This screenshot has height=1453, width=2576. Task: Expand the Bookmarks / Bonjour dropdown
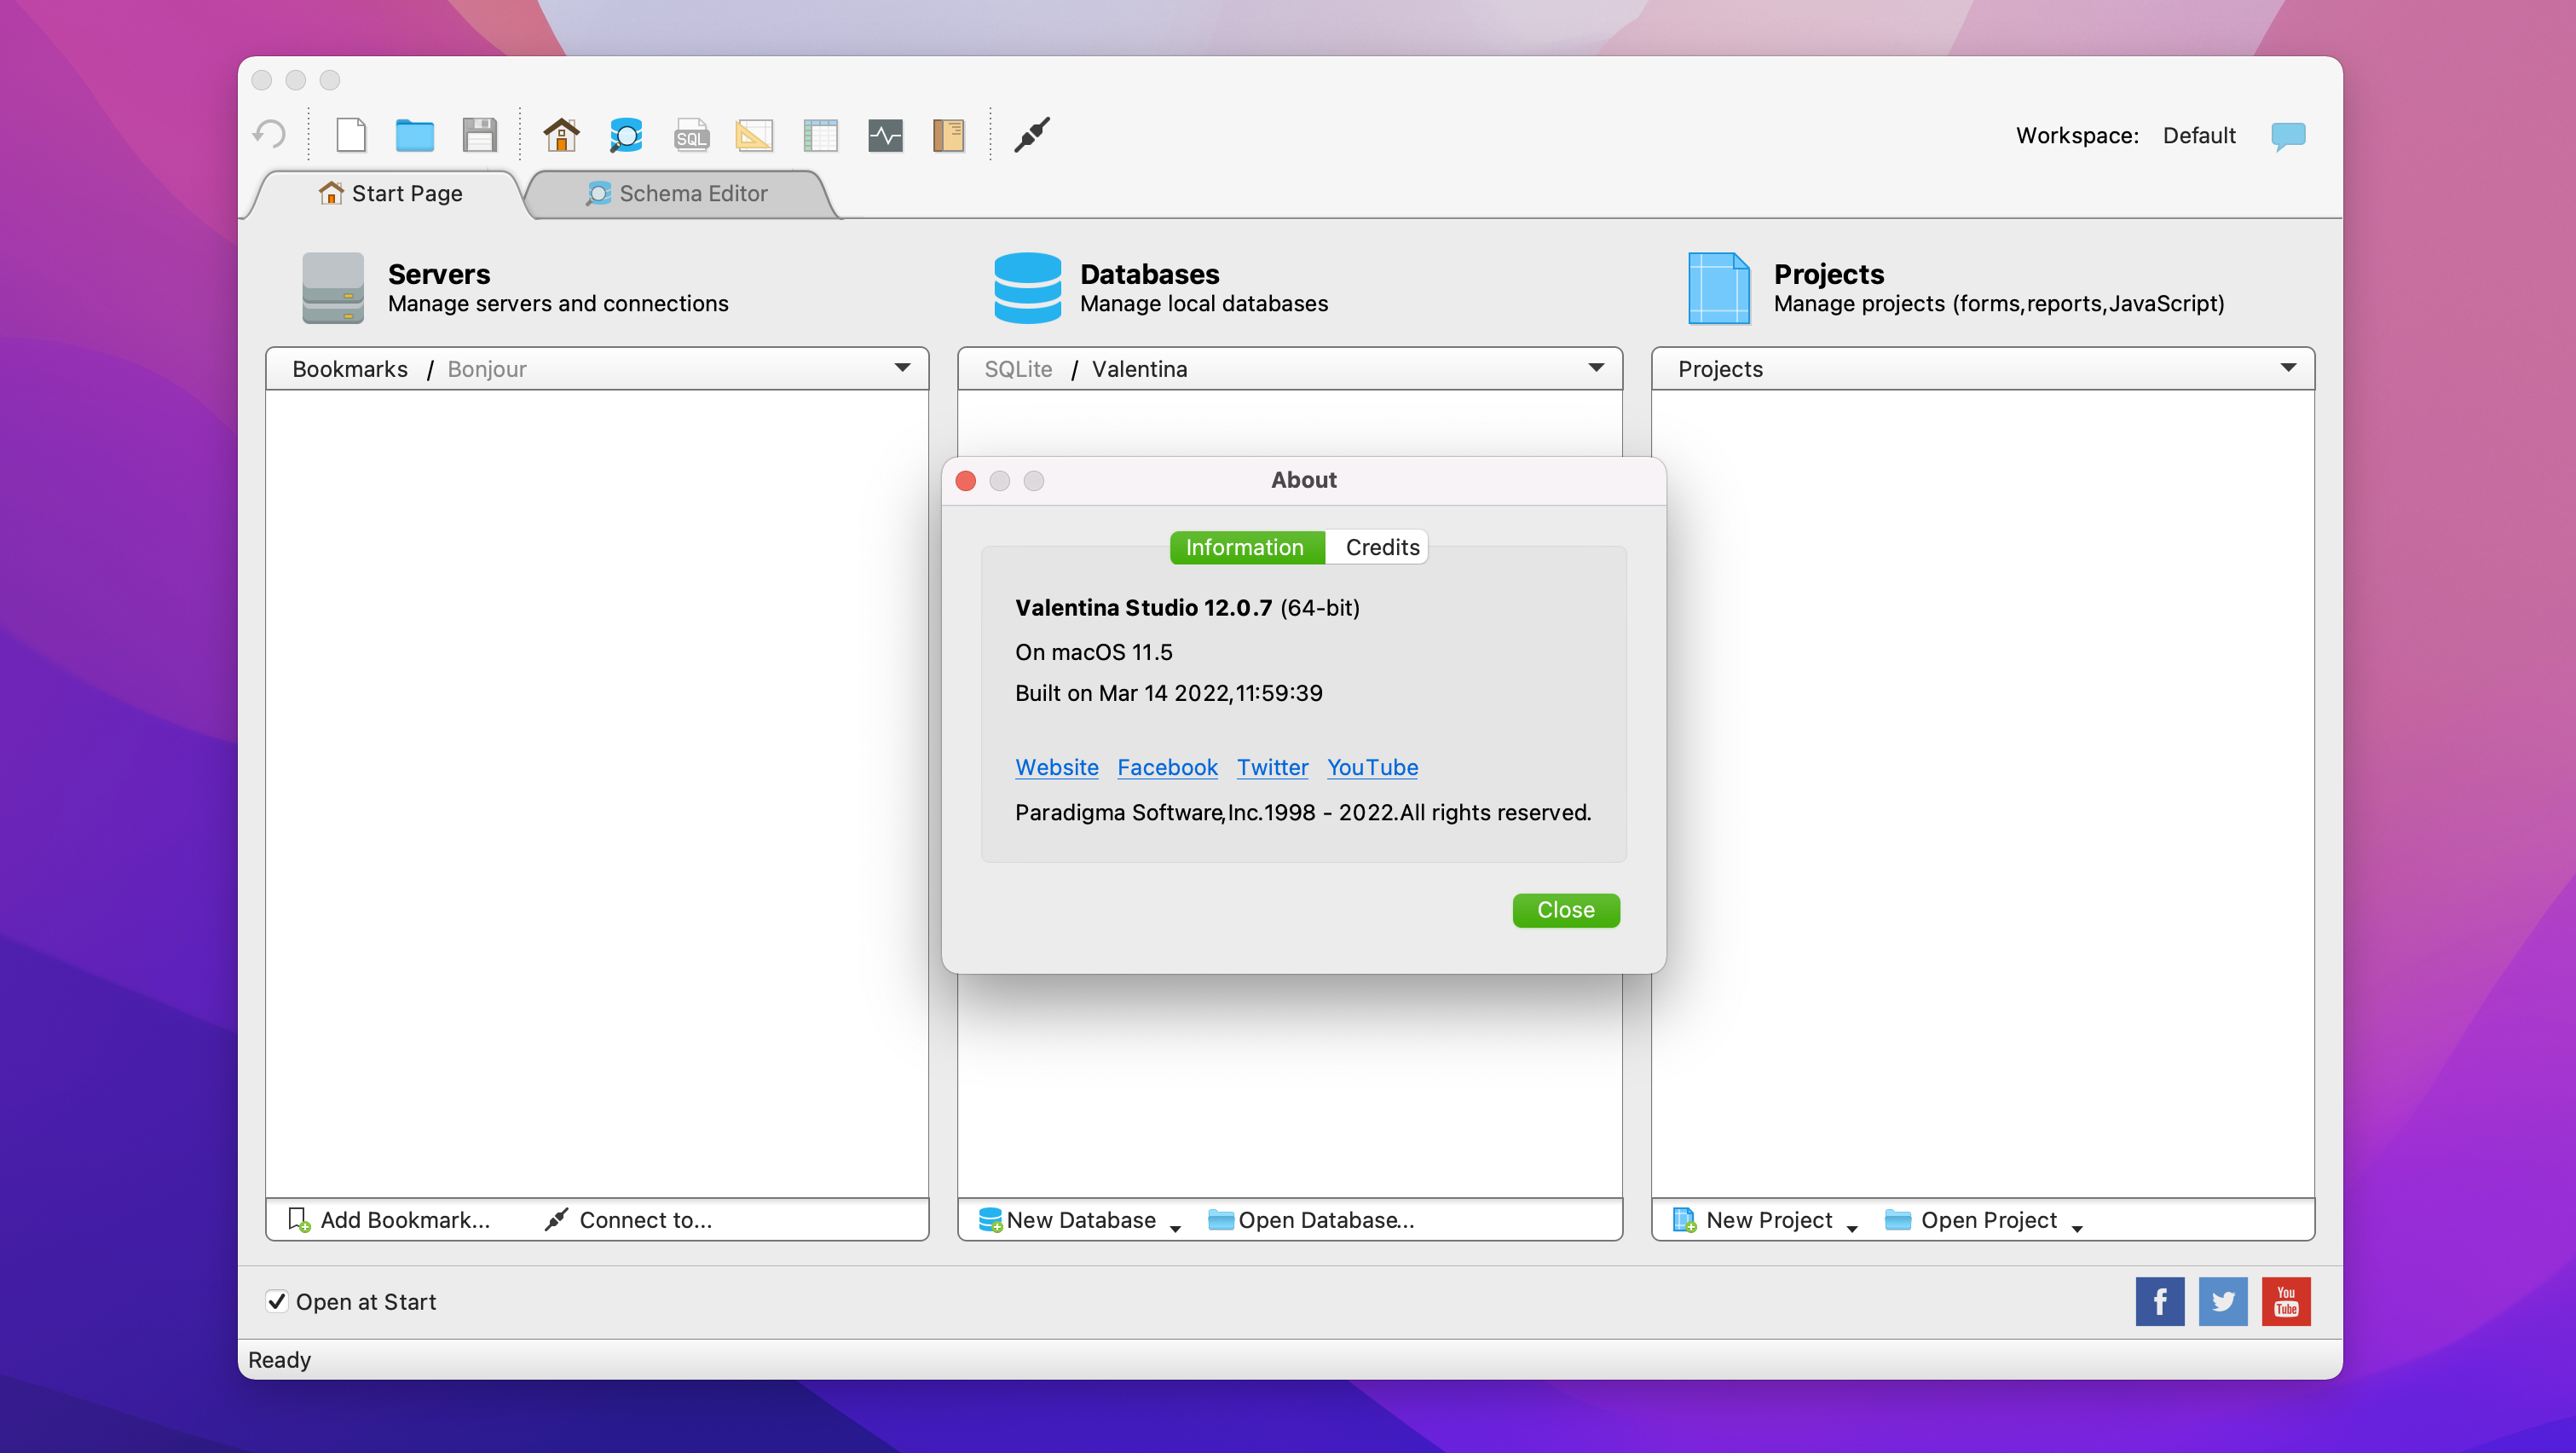pyautogui.click(x=903, y=368)
